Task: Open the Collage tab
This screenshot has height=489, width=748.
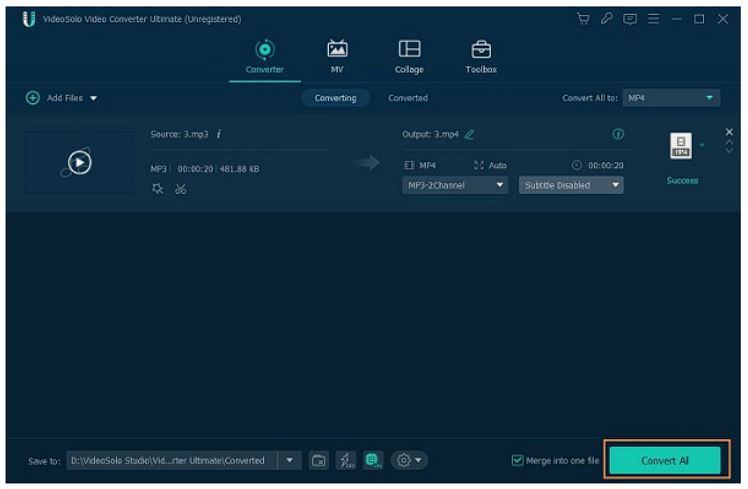Action: pos(409,57)
